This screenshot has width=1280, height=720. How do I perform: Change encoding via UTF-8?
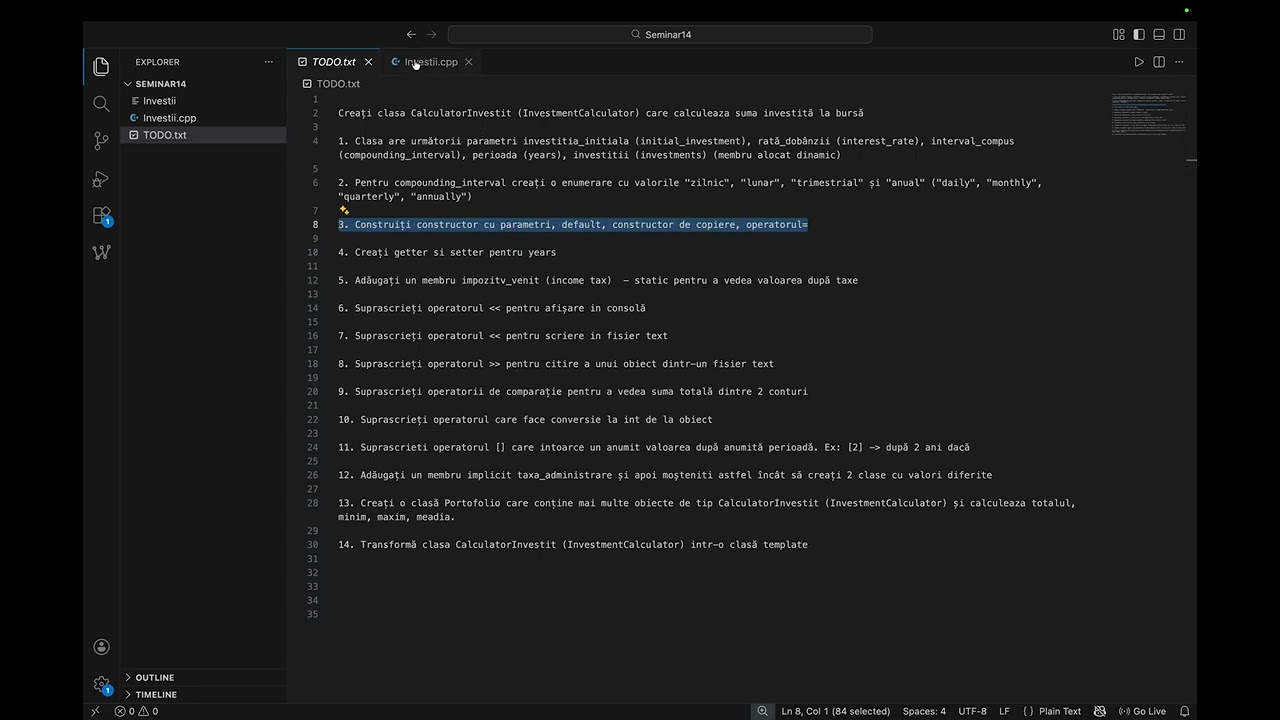point(972,711)
